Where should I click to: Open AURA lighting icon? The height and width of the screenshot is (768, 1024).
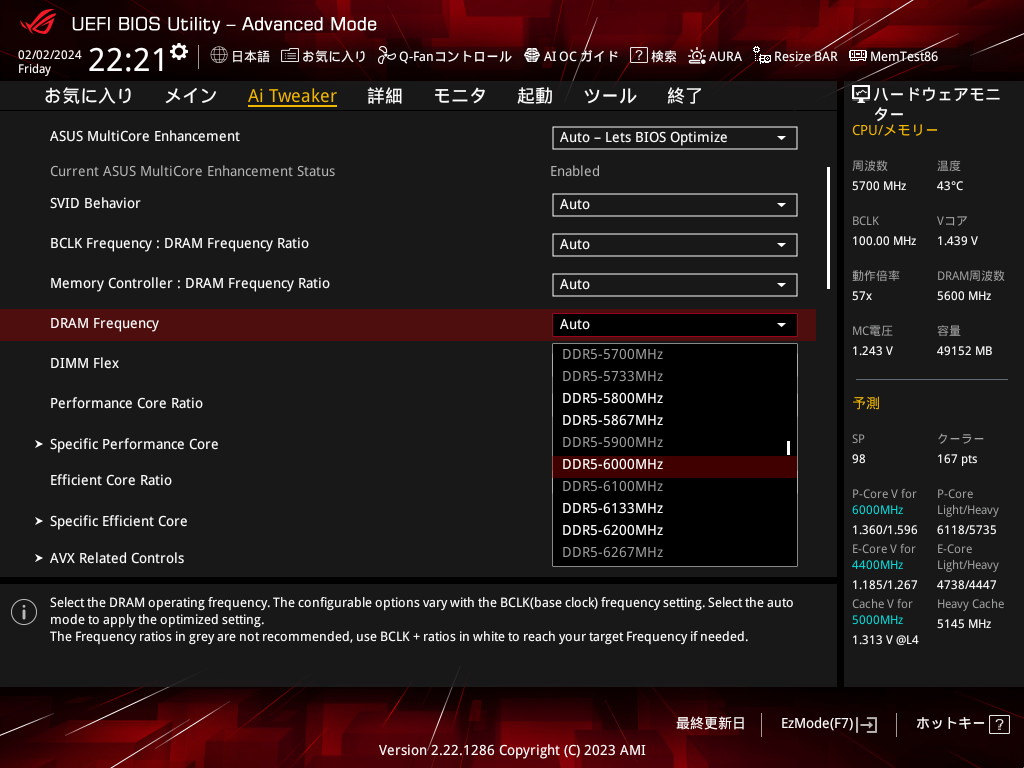[696, 56]
